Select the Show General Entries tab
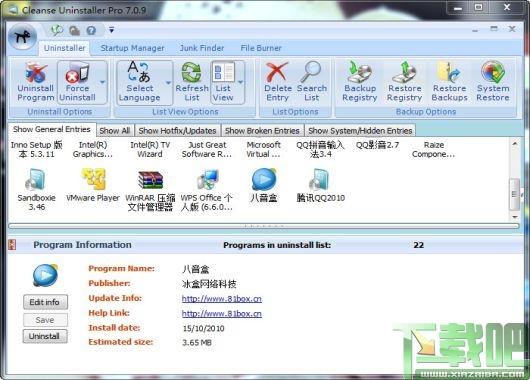 point(52,129)
